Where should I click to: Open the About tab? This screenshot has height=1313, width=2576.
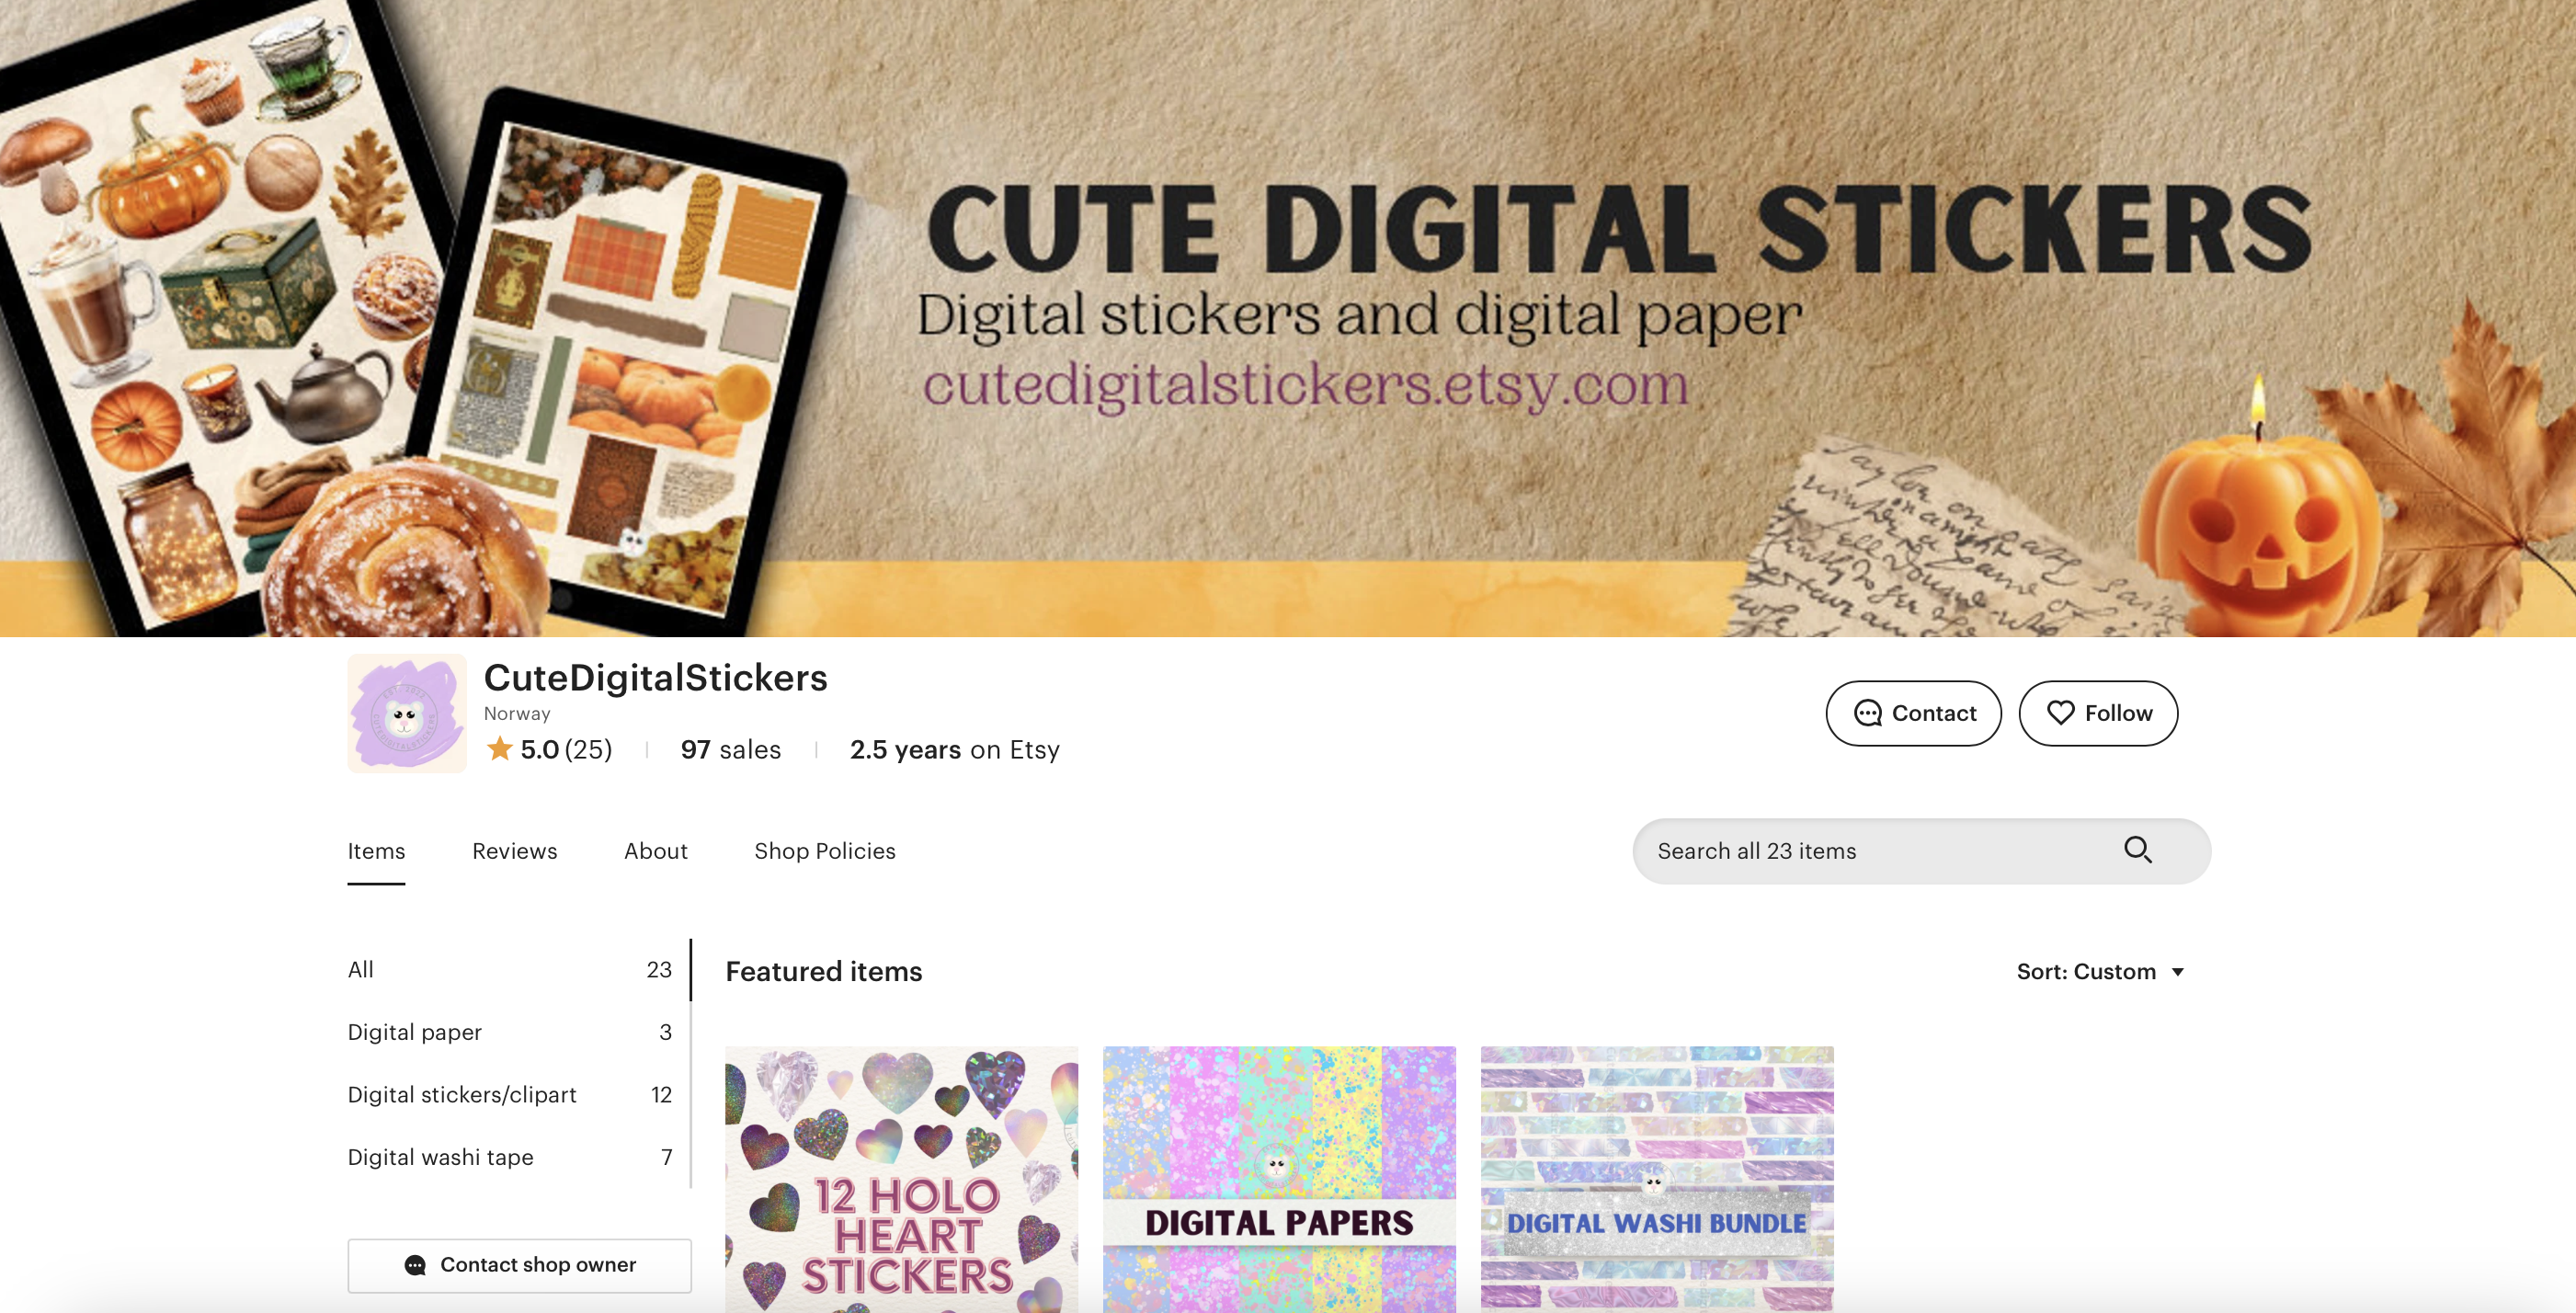coord(656,851)
